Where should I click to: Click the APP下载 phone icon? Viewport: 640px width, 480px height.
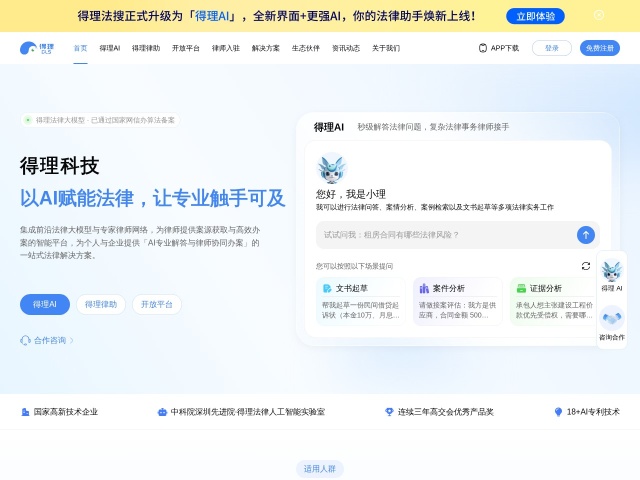(x=482, y=48)
